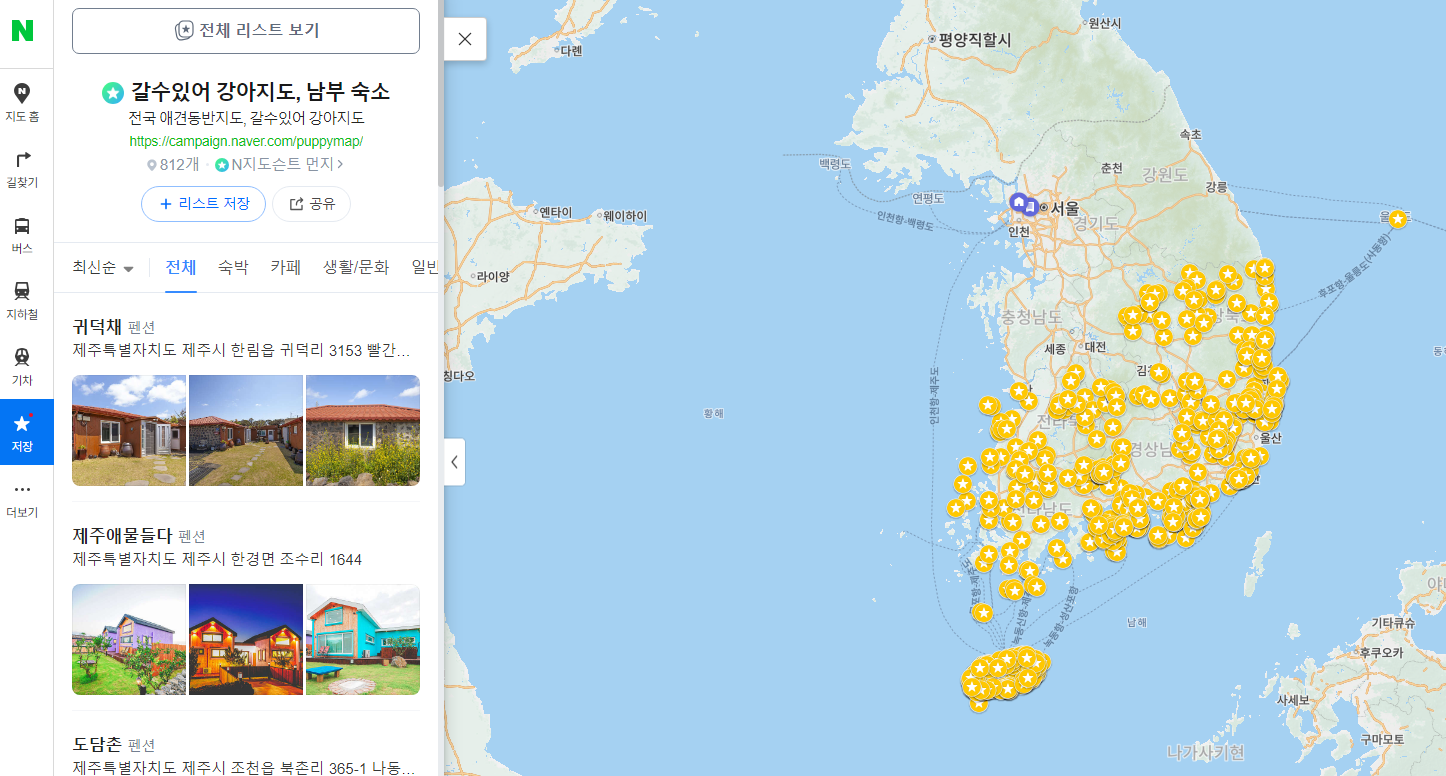This screenshot has height=776, width=1446.
Task: Click the 평양직할시 label on map
Action: pyautogui.click(x=975, y=40)
